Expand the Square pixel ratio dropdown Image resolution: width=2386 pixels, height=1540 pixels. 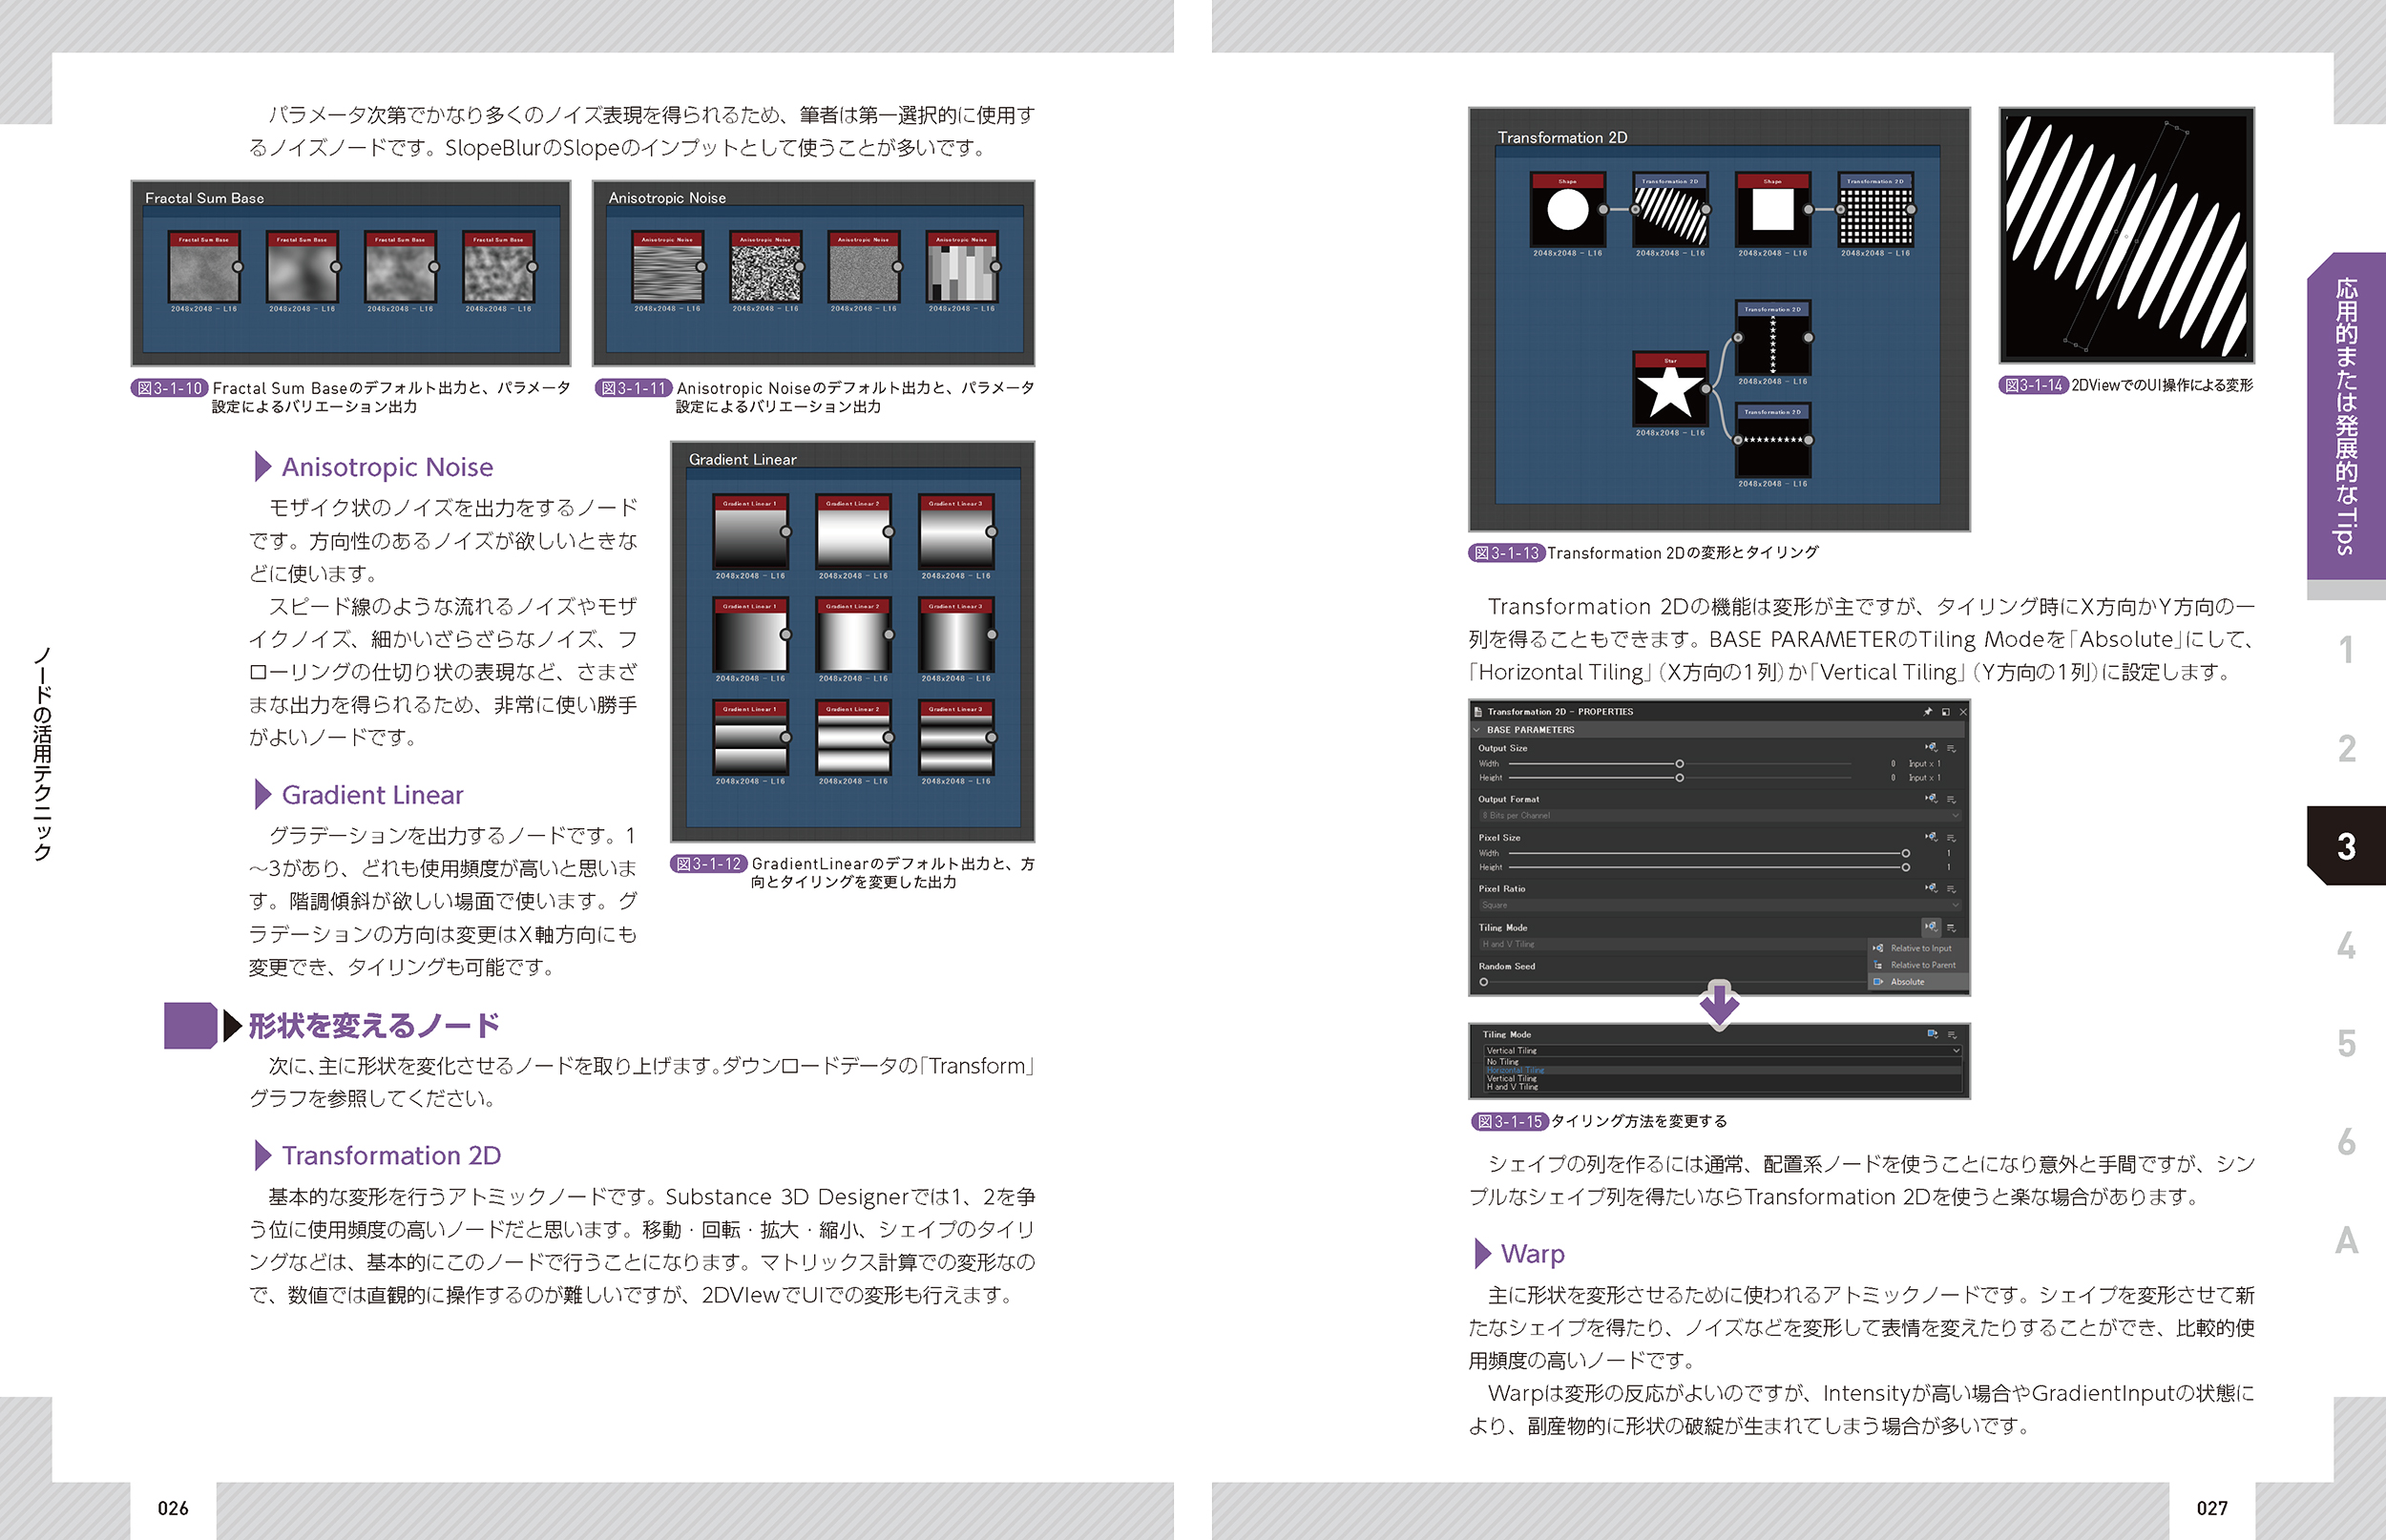[x=1719, y=905]
